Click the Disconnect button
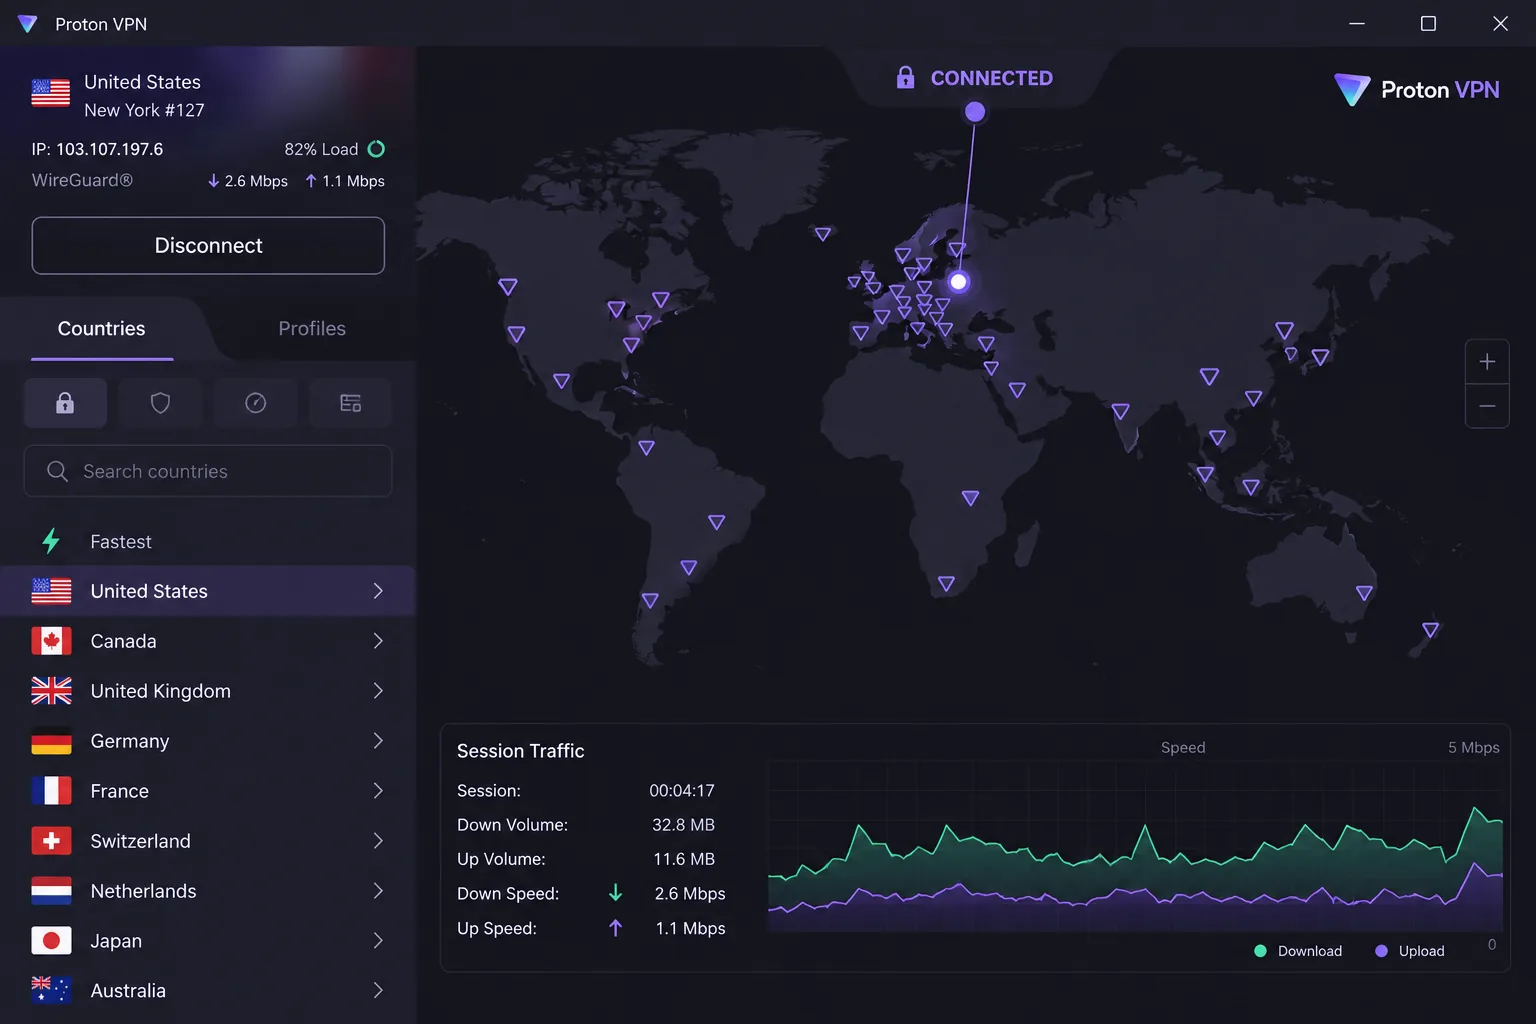This screenshot has height=1024, width=1536. (x=208, y=246)
